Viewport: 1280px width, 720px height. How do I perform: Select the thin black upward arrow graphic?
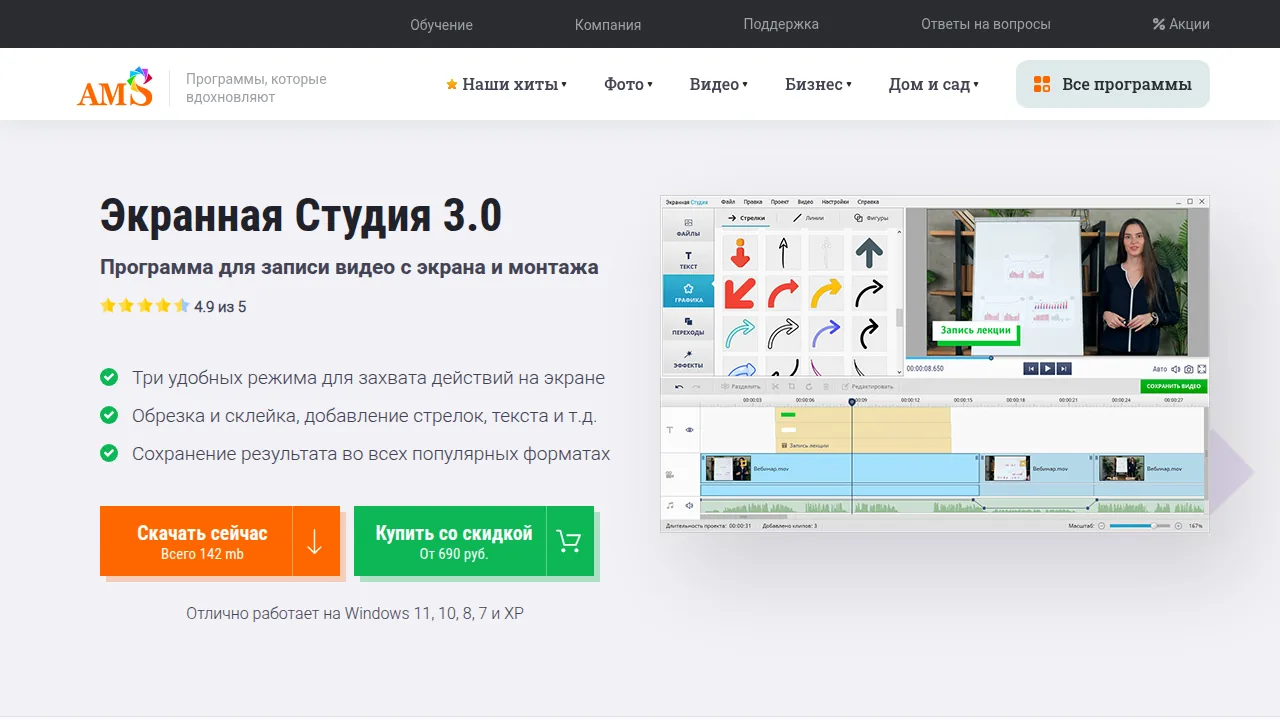click(x=783, y=253)
